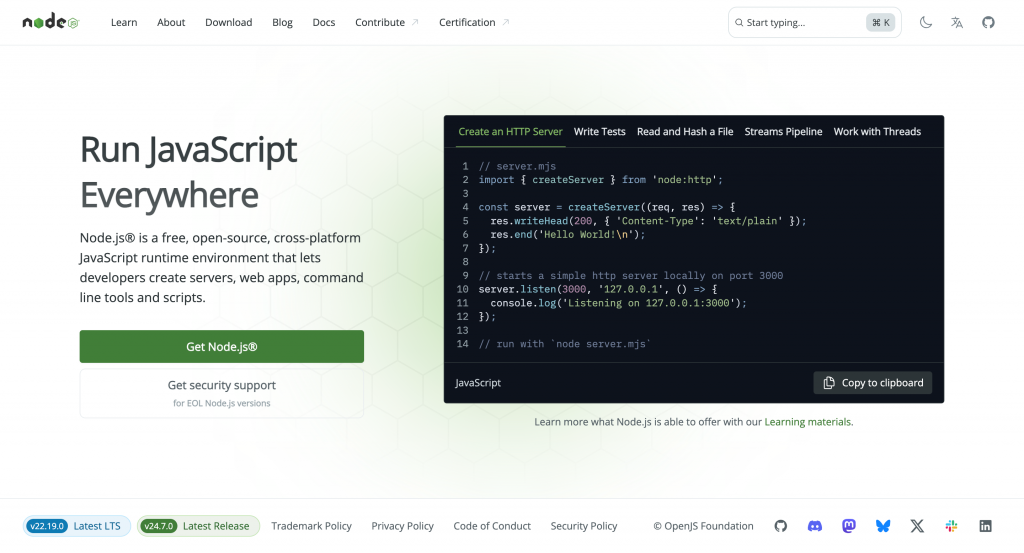The width and height of the screenshot is (1024, 553).
Task: Click the Get Node.js® button
Action: 221,347
